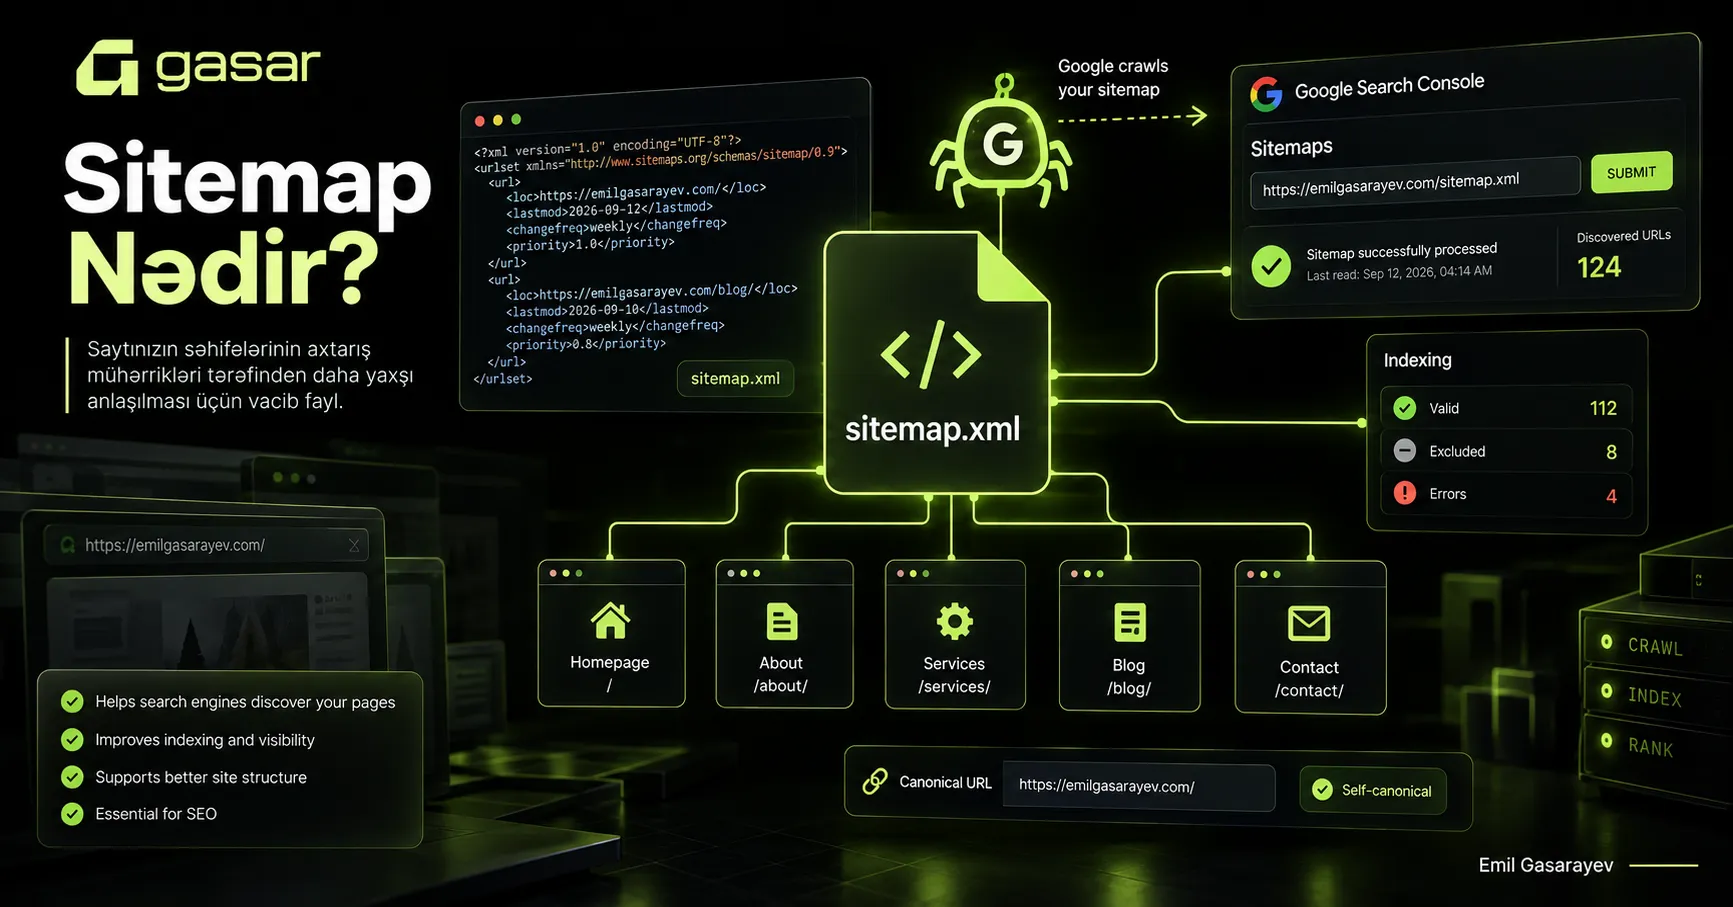
Task: Click the sitemap.xml file code icon
Action: (x=931, y=353)
